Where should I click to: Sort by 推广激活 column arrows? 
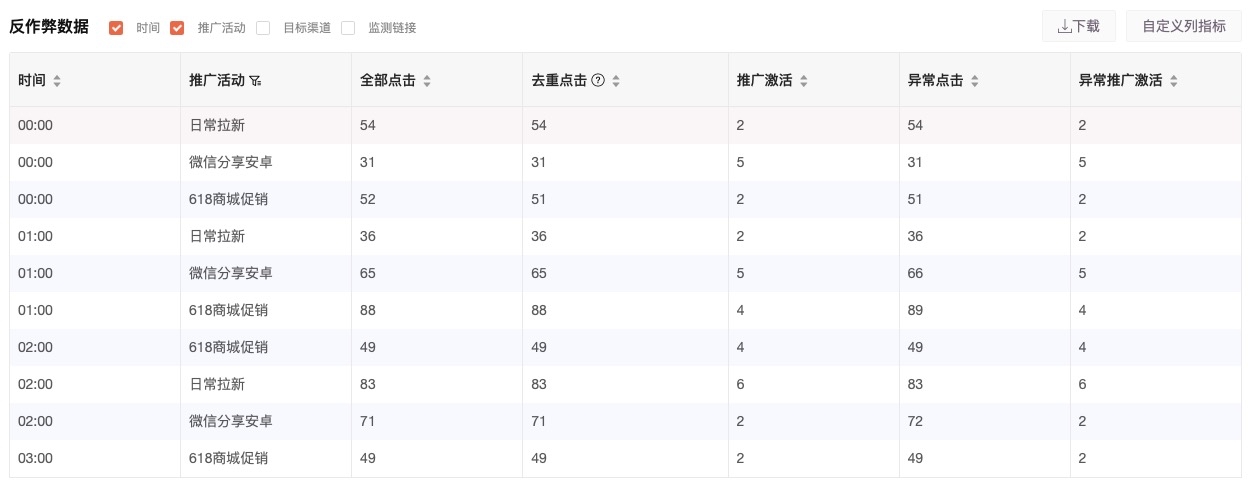(804, 81)
